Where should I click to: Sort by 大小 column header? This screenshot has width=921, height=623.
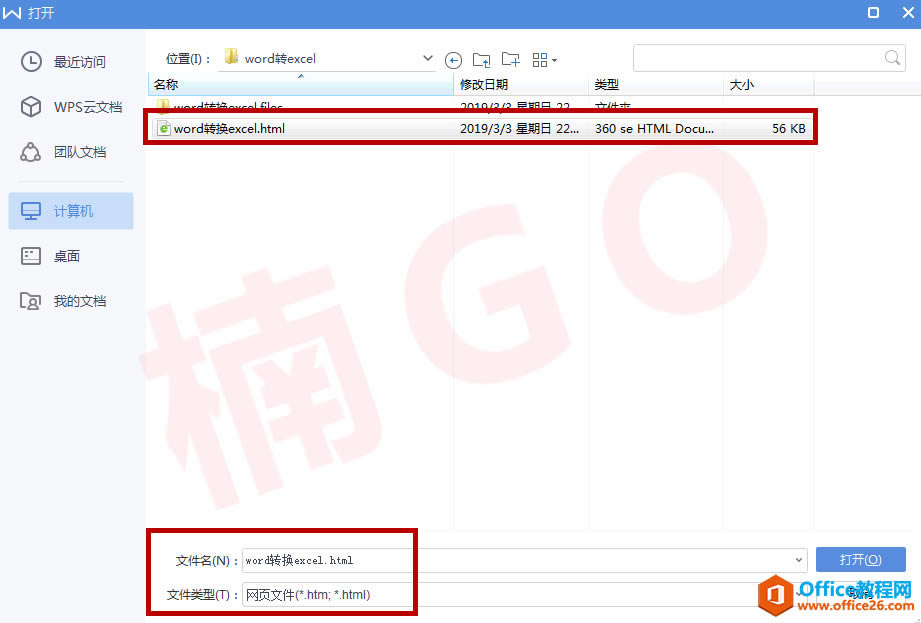(768, 85)
